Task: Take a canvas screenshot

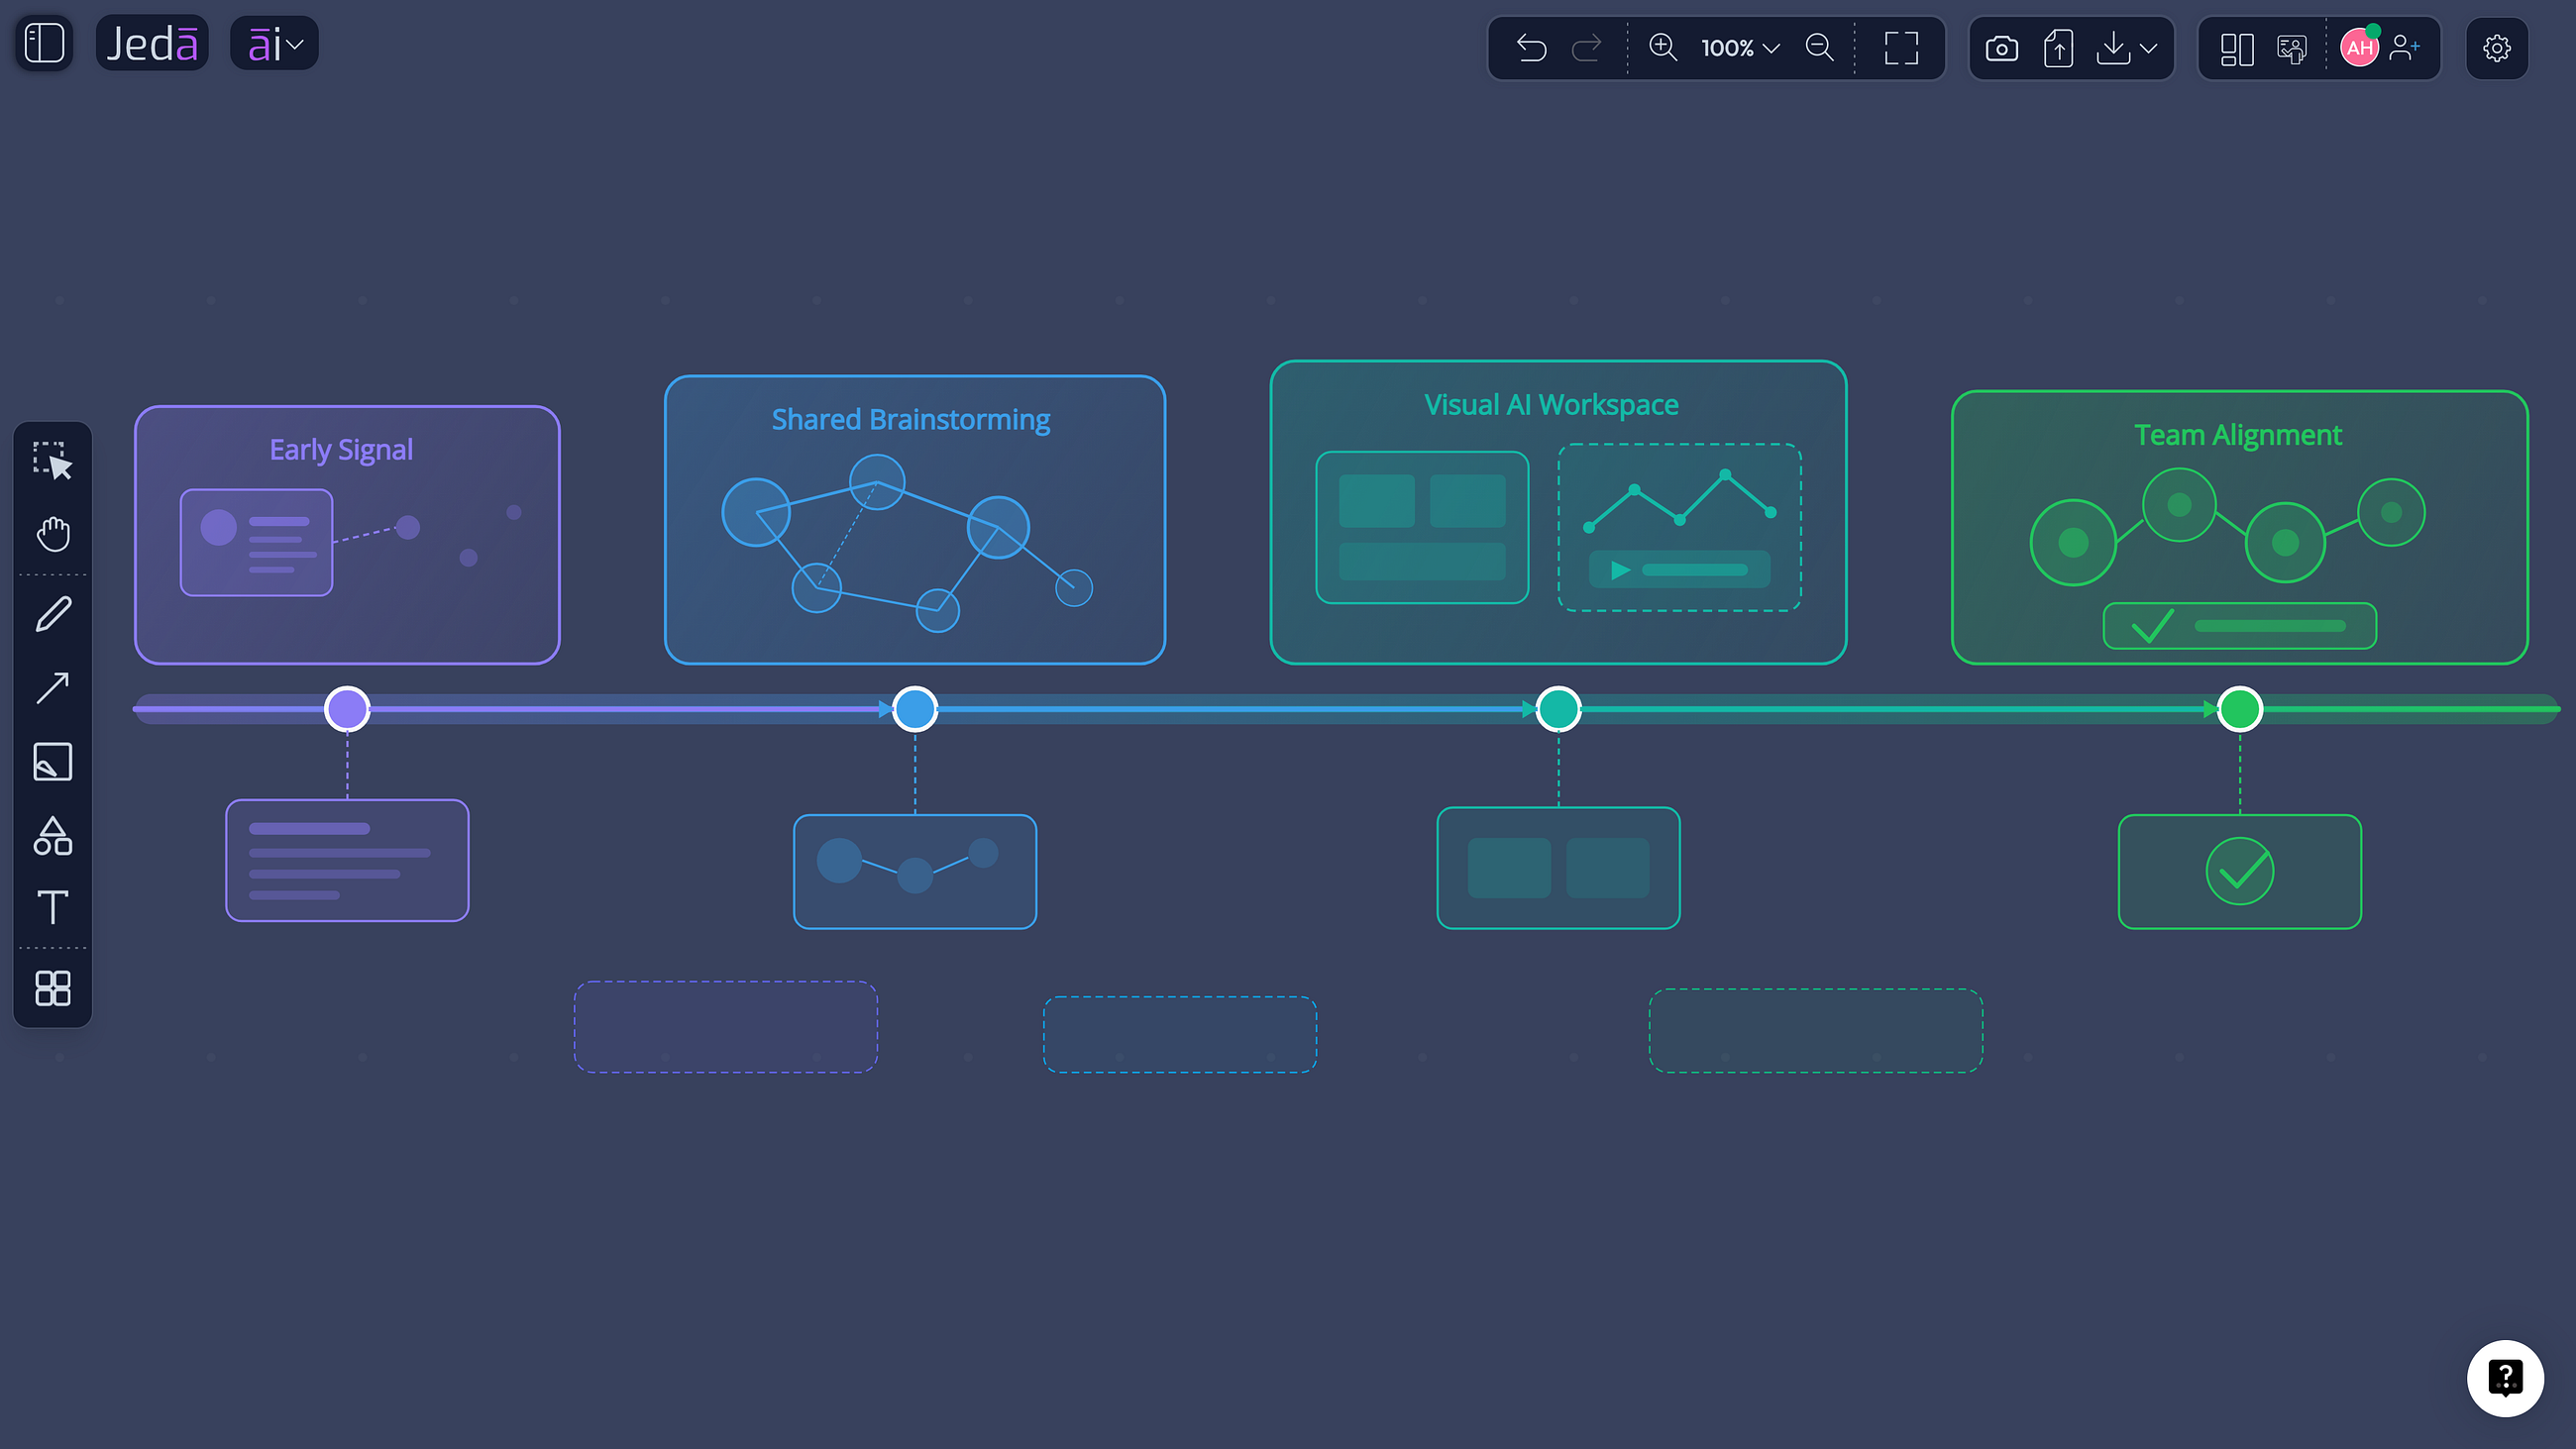Action: coord(2001,48)
